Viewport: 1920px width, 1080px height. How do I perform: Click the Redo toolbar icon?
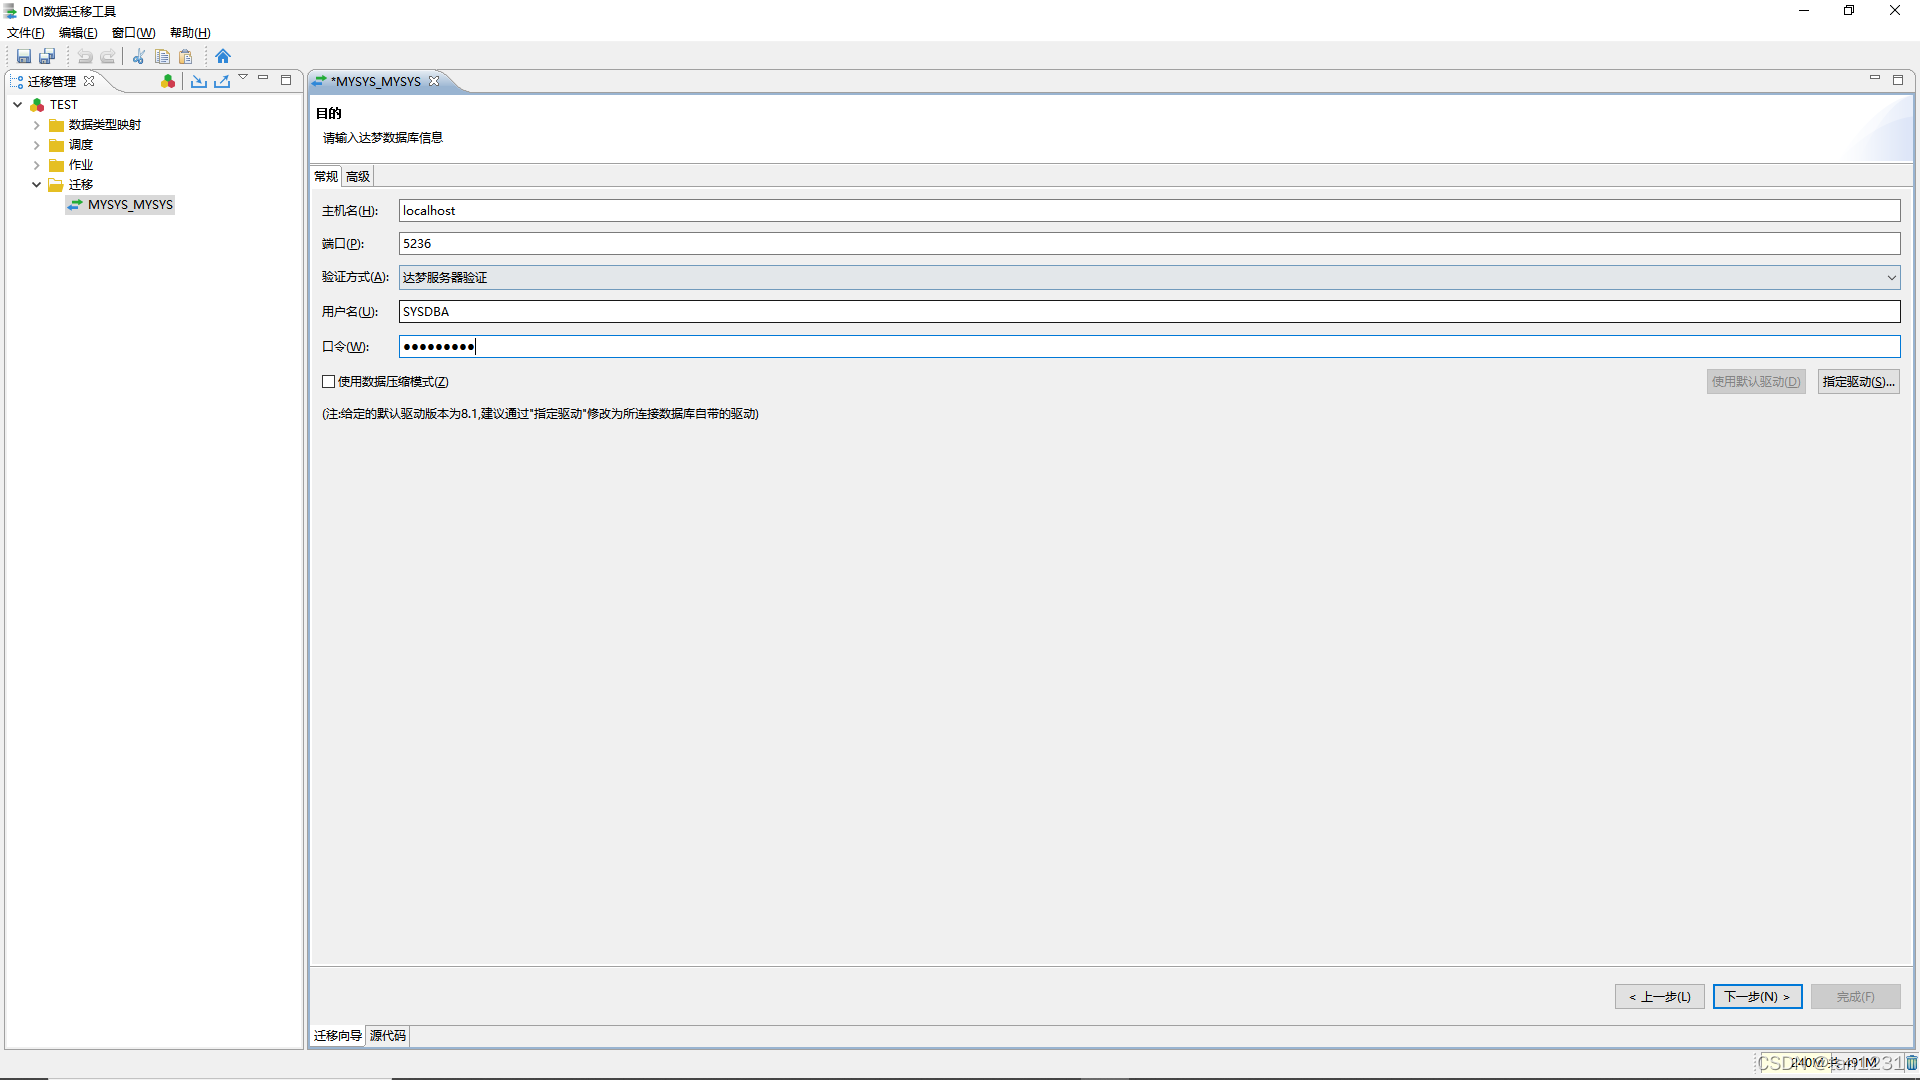[108, 57]
